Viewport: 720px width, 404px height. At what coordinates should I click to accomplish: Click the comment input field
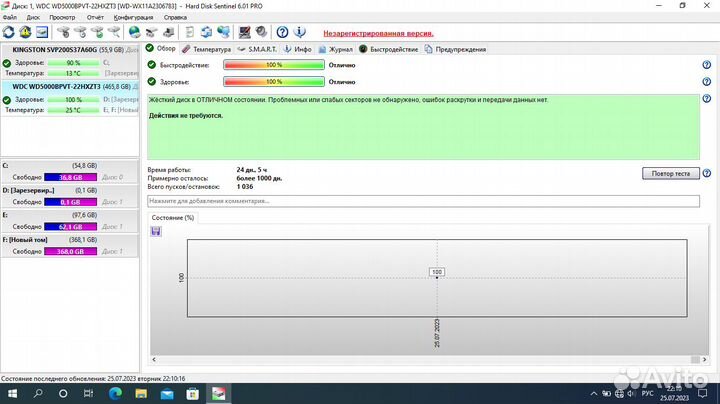(423, 201)
